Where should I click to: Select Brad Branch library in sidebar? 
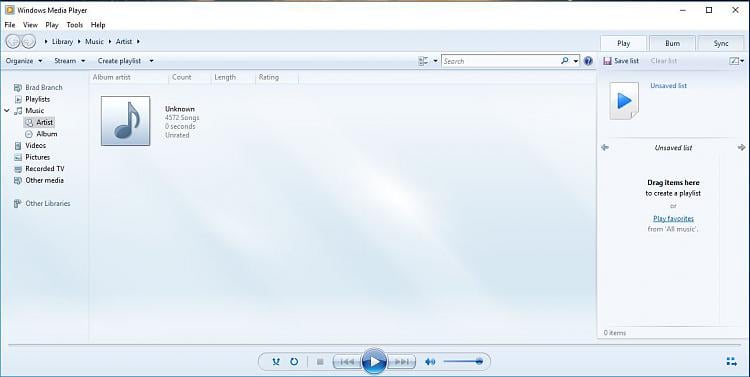(x=38, y=88)
